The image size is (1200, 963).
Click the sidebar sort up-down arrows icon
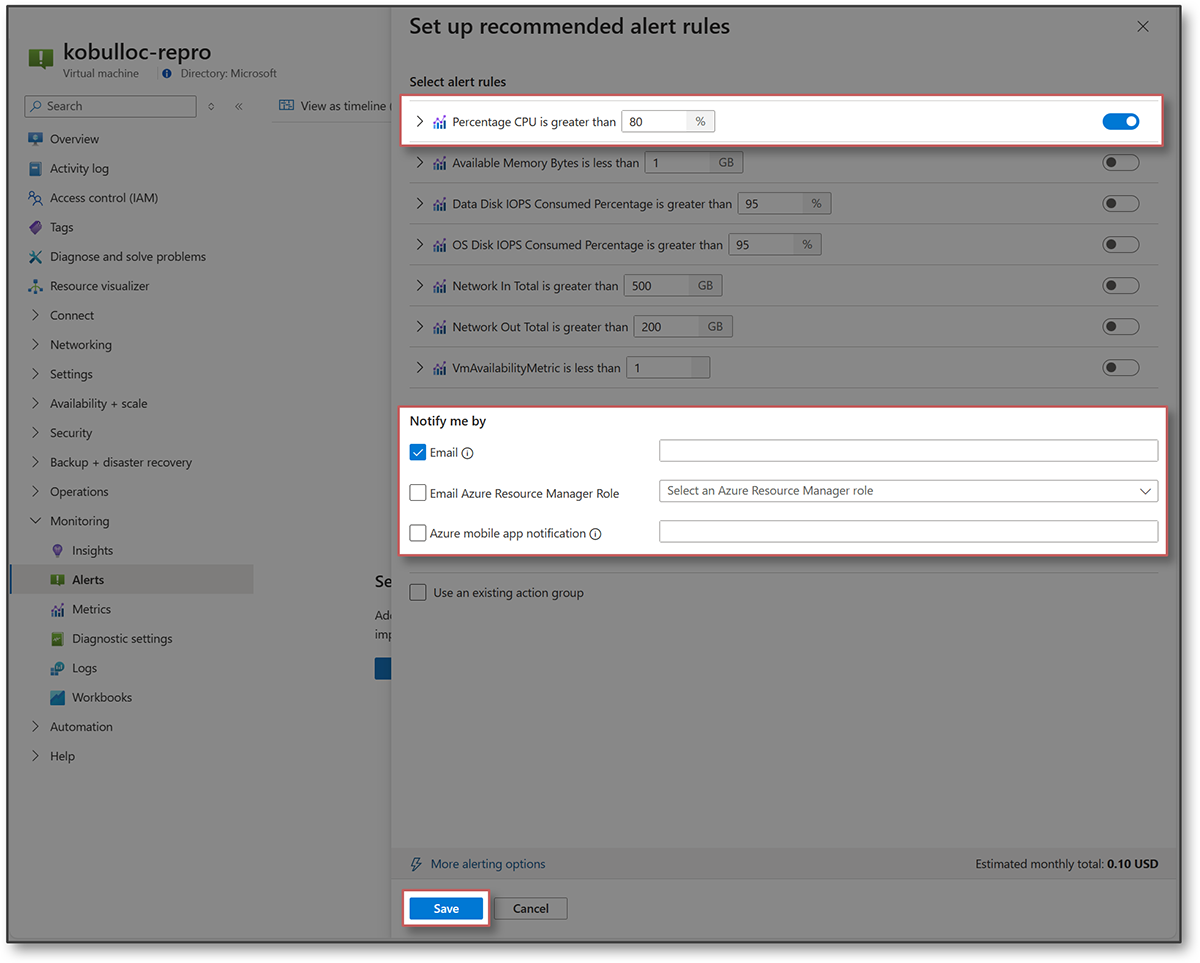[x=211, y=106]
